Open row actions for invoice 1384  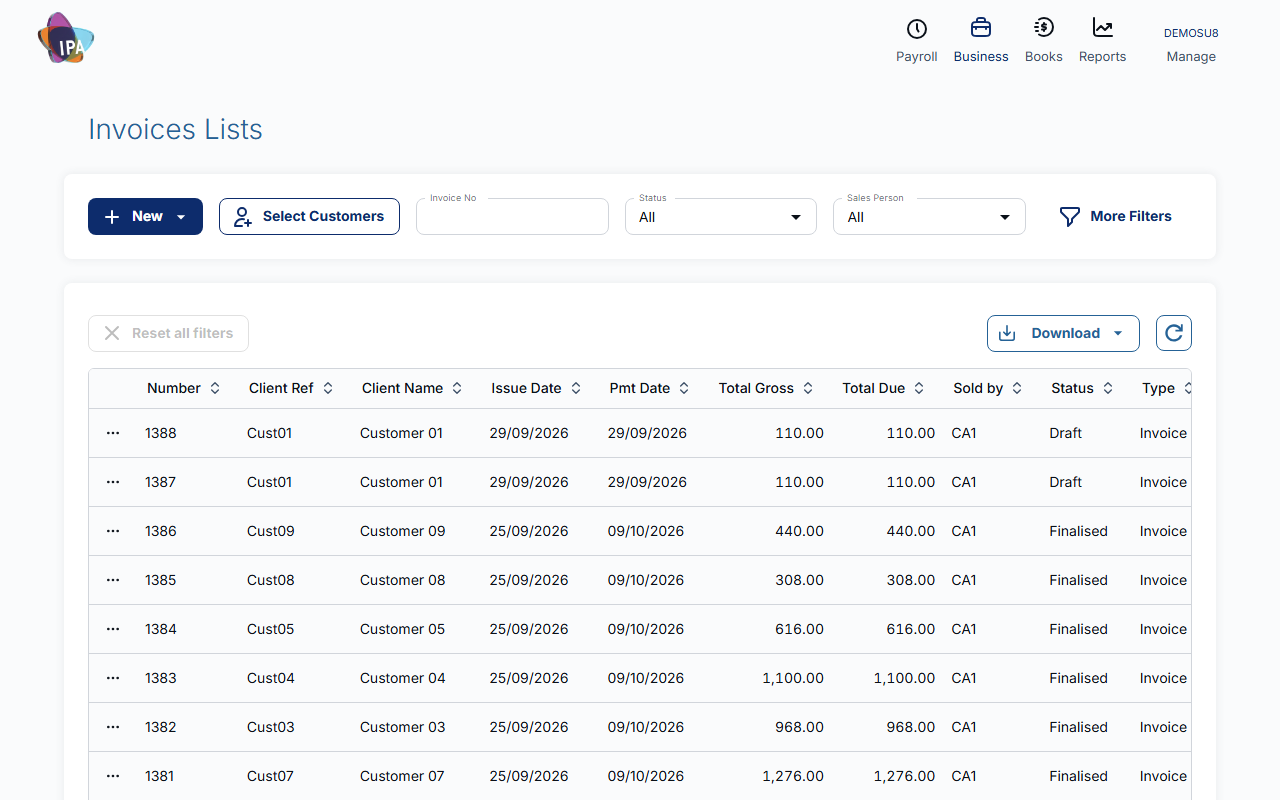click(113, 629)
